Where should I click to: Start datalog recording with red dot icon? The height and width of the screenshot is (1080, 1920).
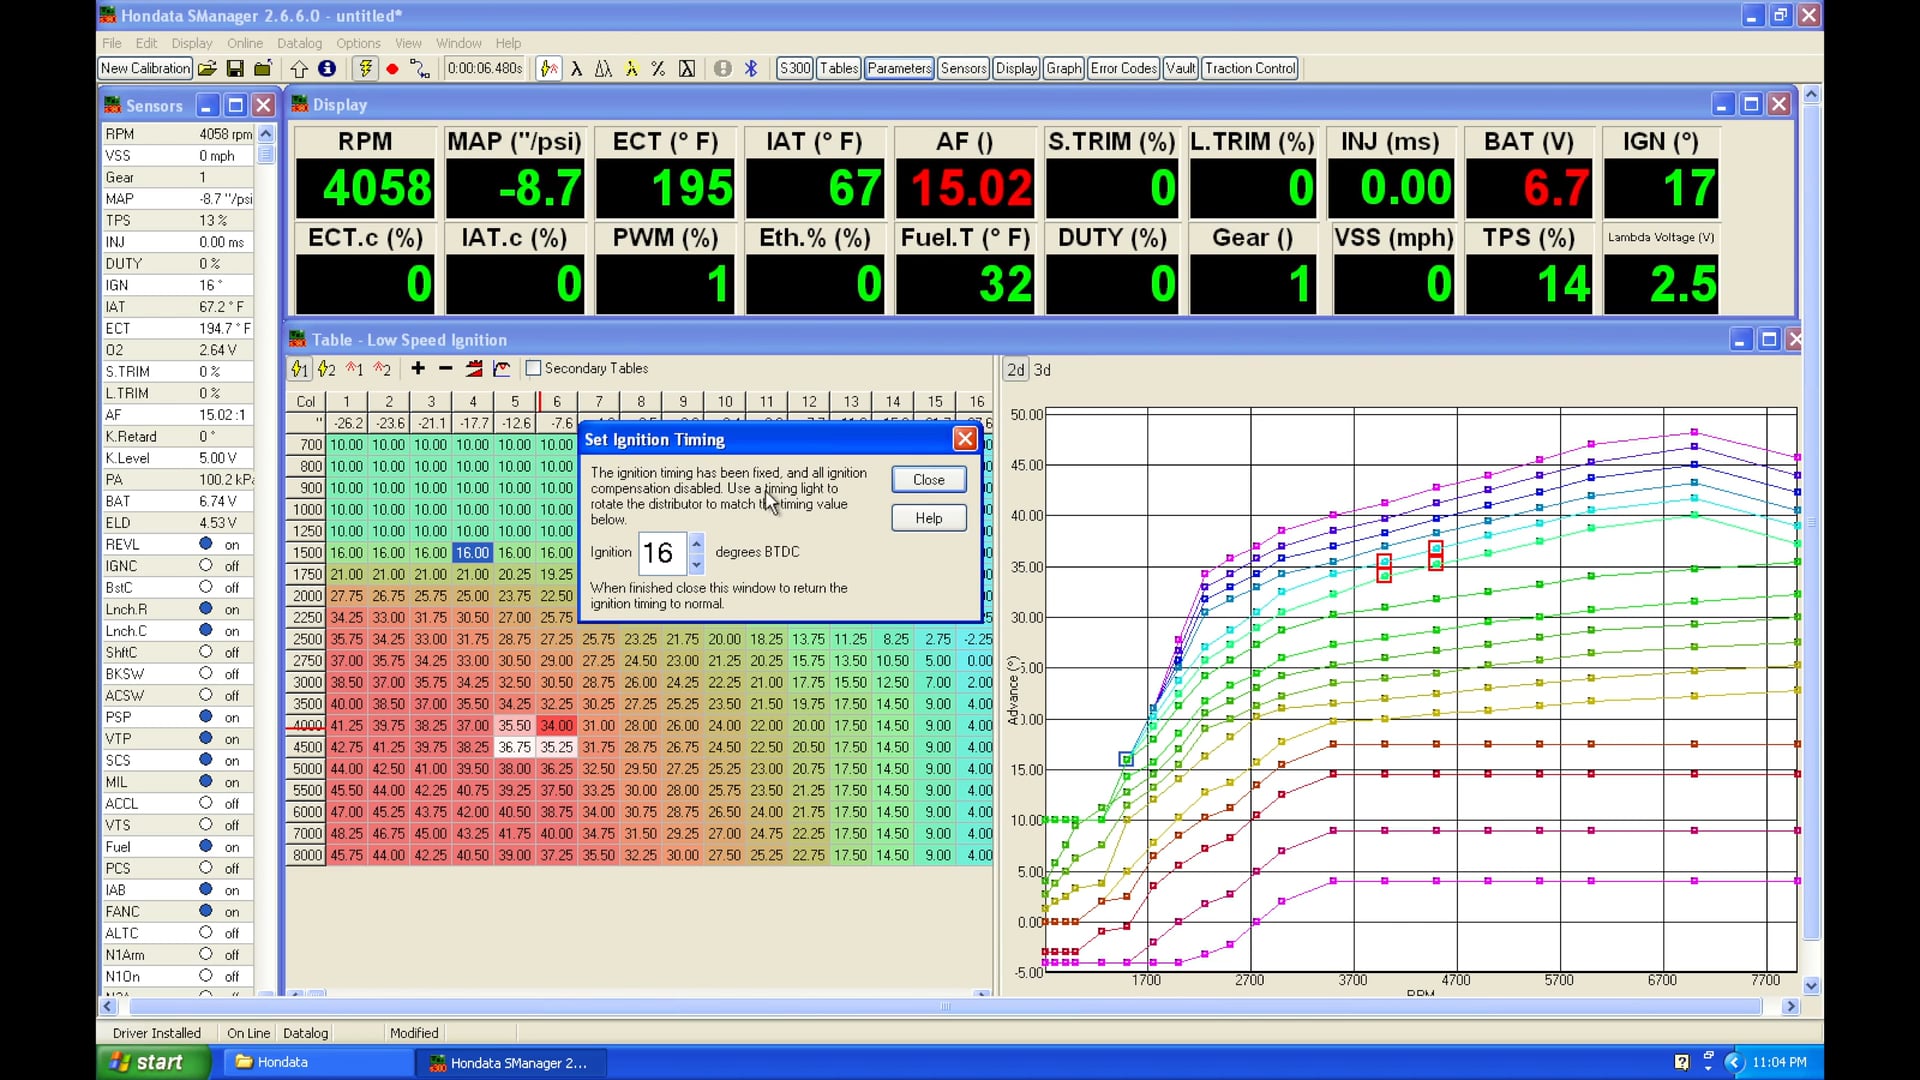point(392,68)
